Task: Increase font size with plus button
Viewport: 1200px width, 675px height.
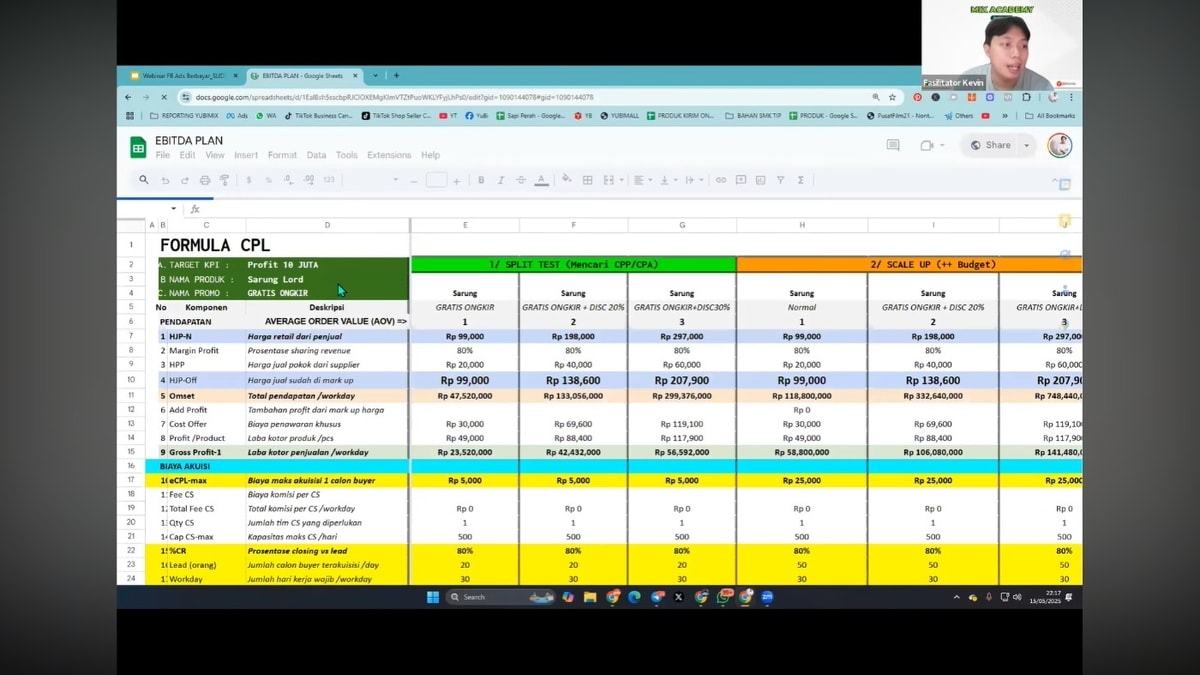Action: 457,181
